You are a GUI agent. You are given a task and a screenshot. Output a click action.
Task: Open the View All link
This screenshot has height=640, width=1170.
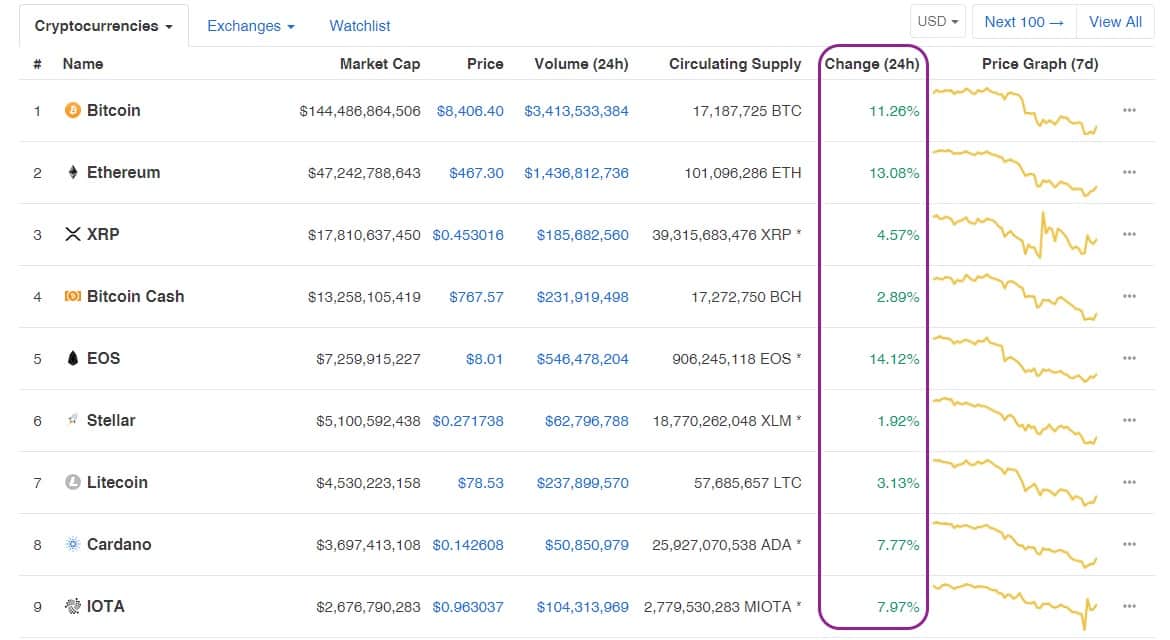(1114, 21)
